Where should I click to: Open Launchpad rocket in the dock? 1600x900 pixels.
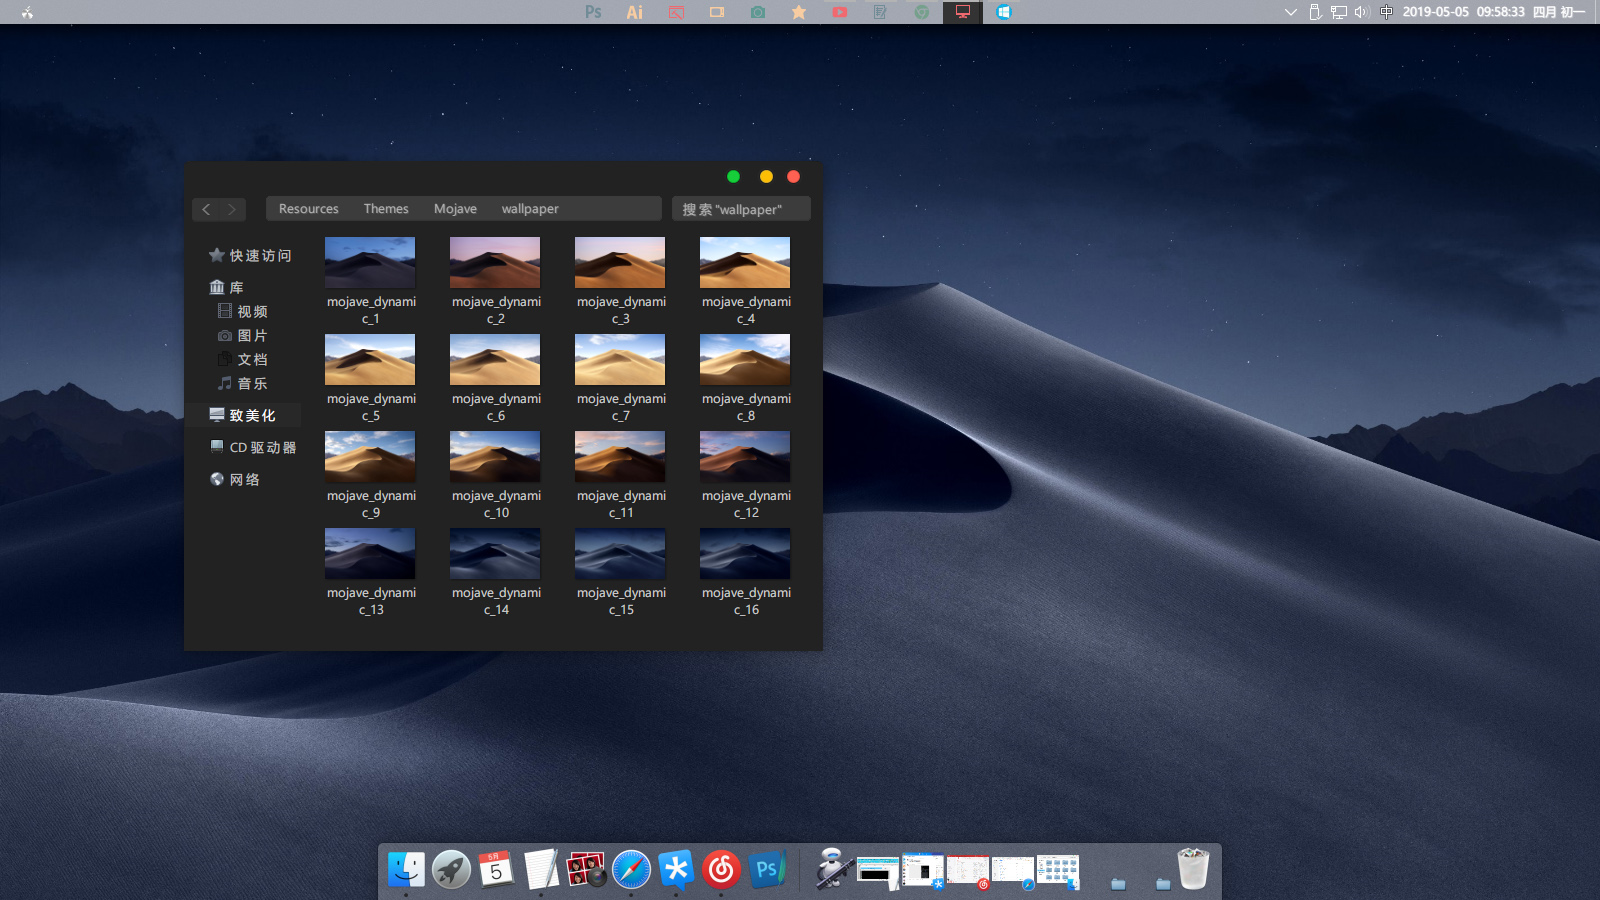pos(451,870)
